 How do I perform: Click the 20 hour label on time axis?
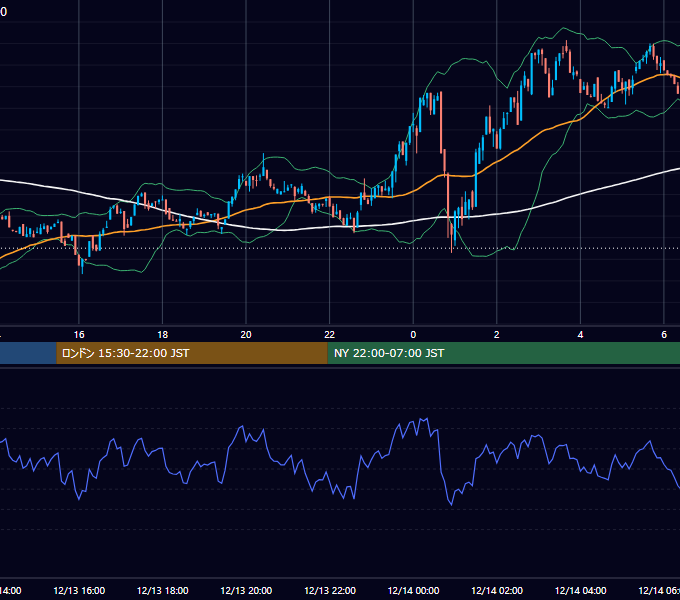click(246, 335)
